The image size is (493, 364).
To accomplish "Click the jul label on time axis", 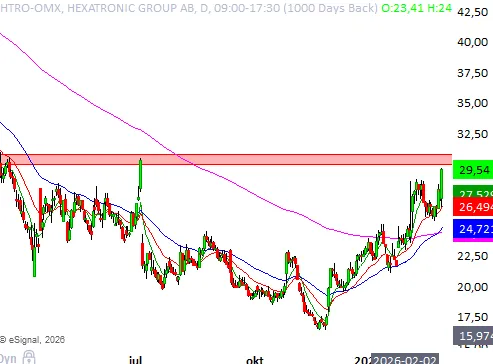I will [135, 360].
